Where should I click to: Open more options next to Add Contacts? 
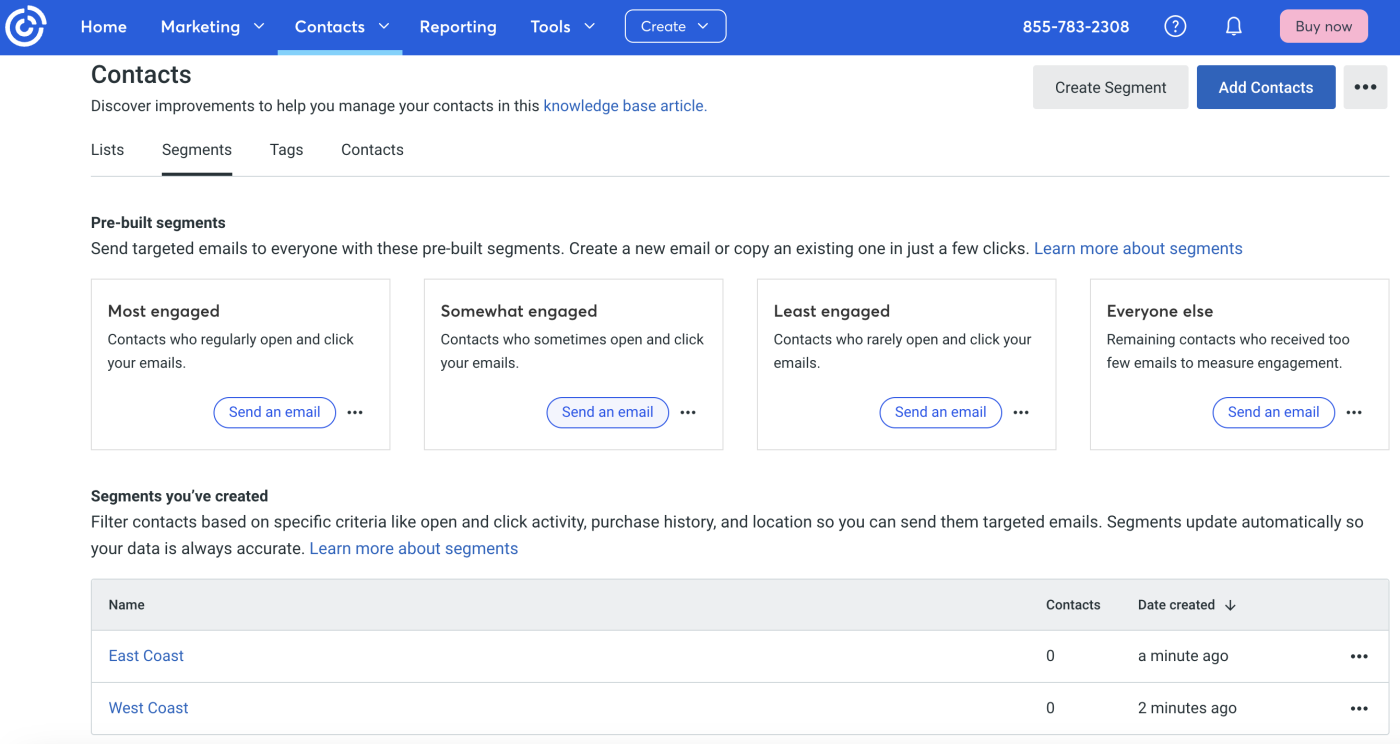(1365, 87)
